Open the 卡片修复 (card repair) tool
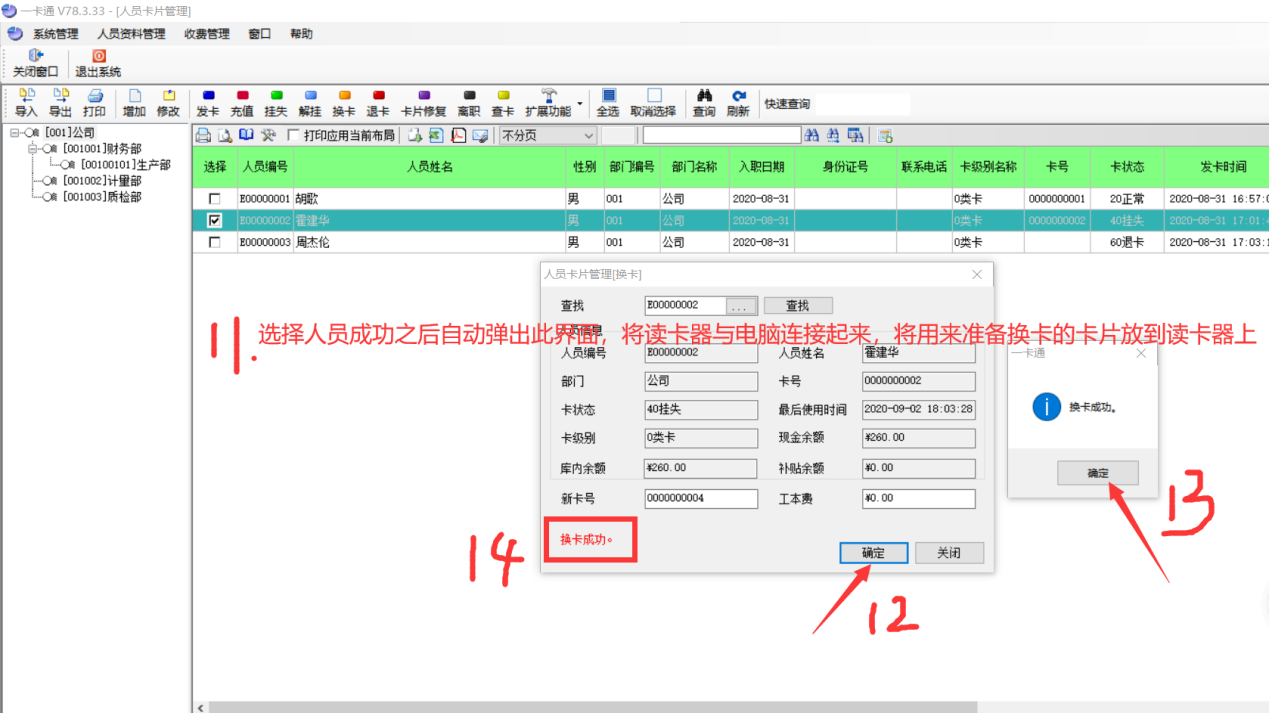The image size is (1269, 713). click(423, 103)
